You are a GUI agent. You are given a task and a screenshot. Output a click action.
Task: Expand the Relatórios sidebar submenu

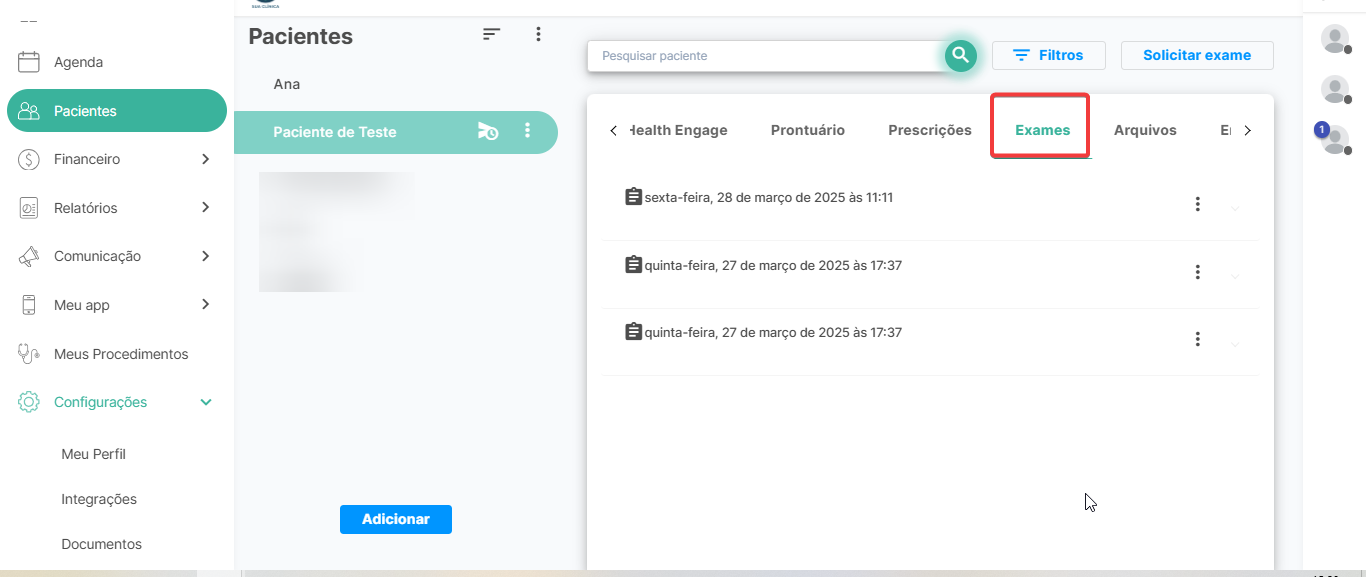[205, 208]
